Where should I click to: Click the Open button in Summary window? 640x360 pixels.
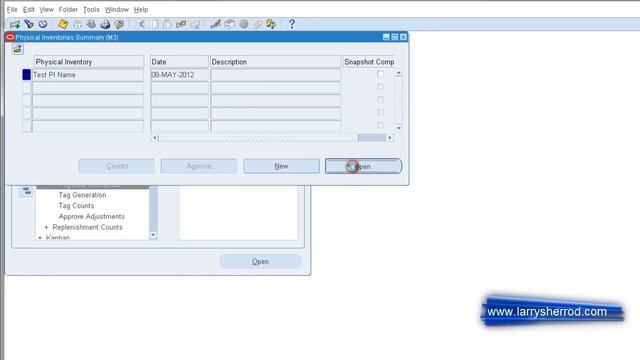click(x=363, y=166)
